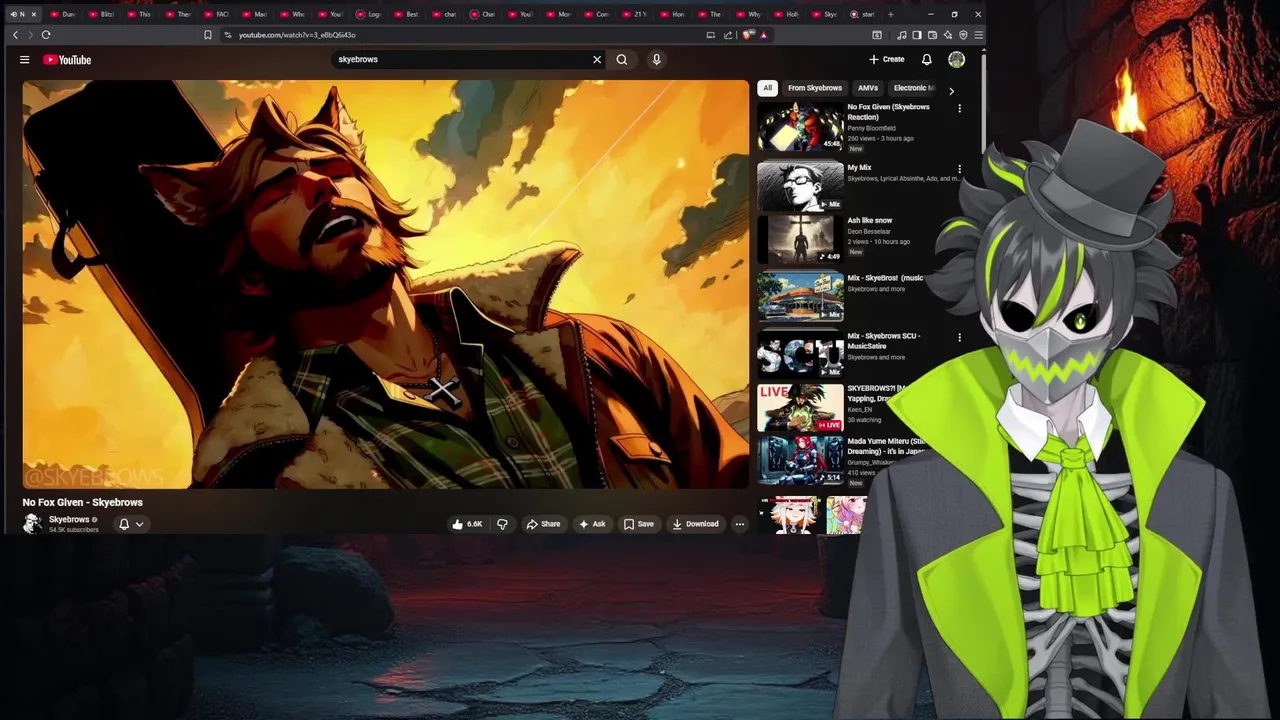
Task: Open subscription notification bell dropdown
Action: (132, 524)
